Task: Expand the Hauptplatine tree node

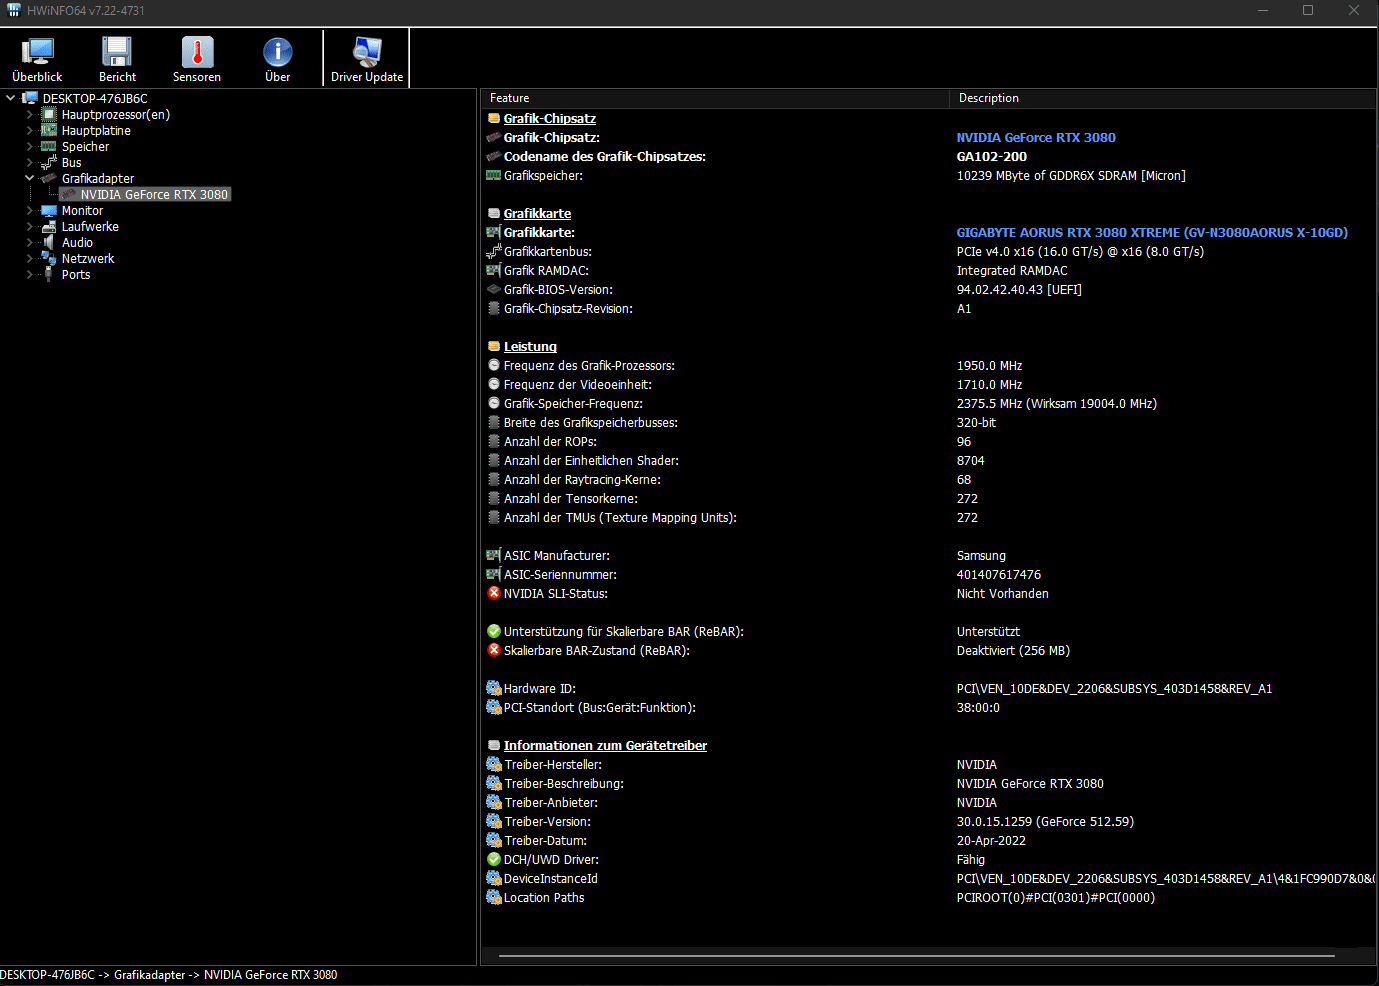Action: 29,131
